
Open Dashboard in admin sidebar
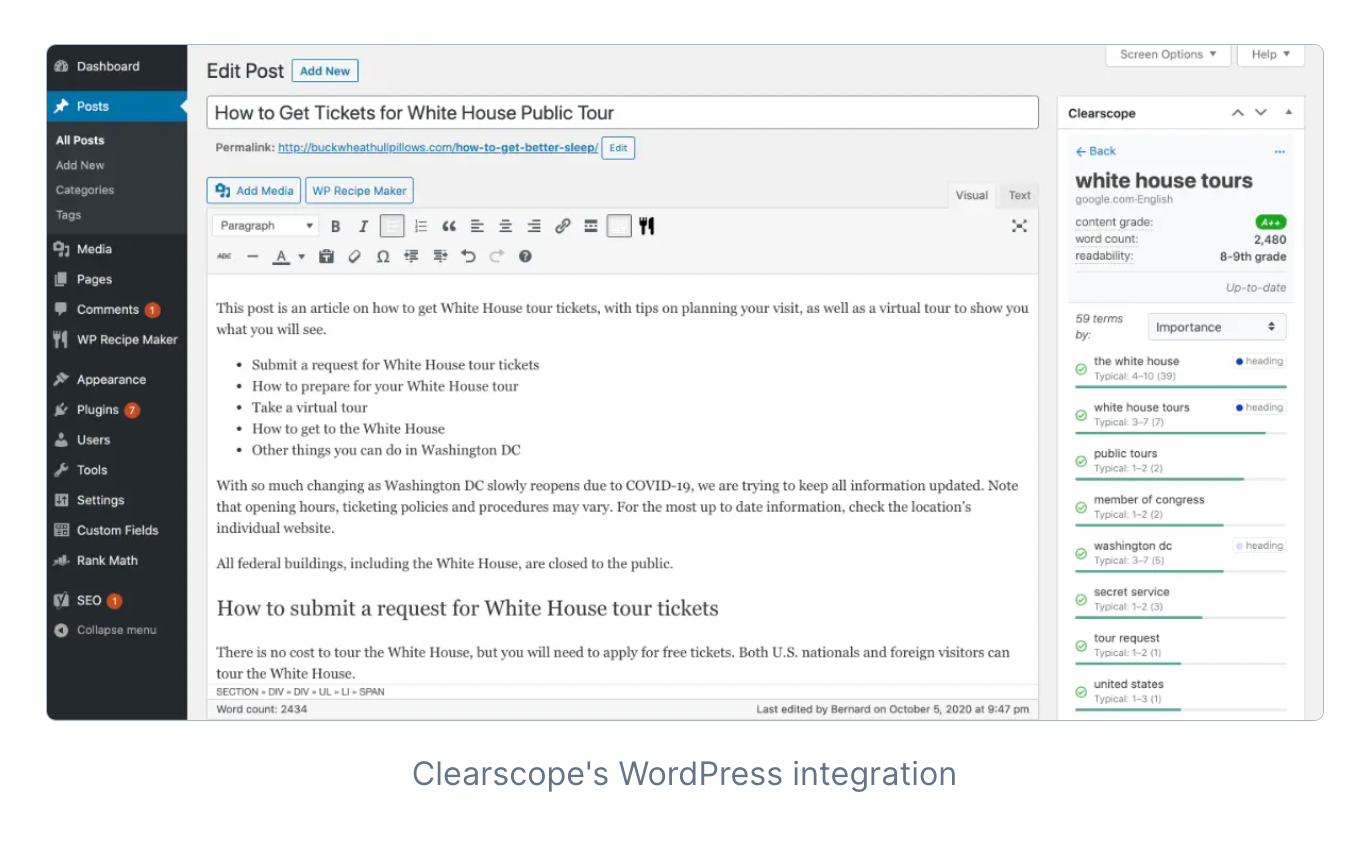tap(117, 66)
